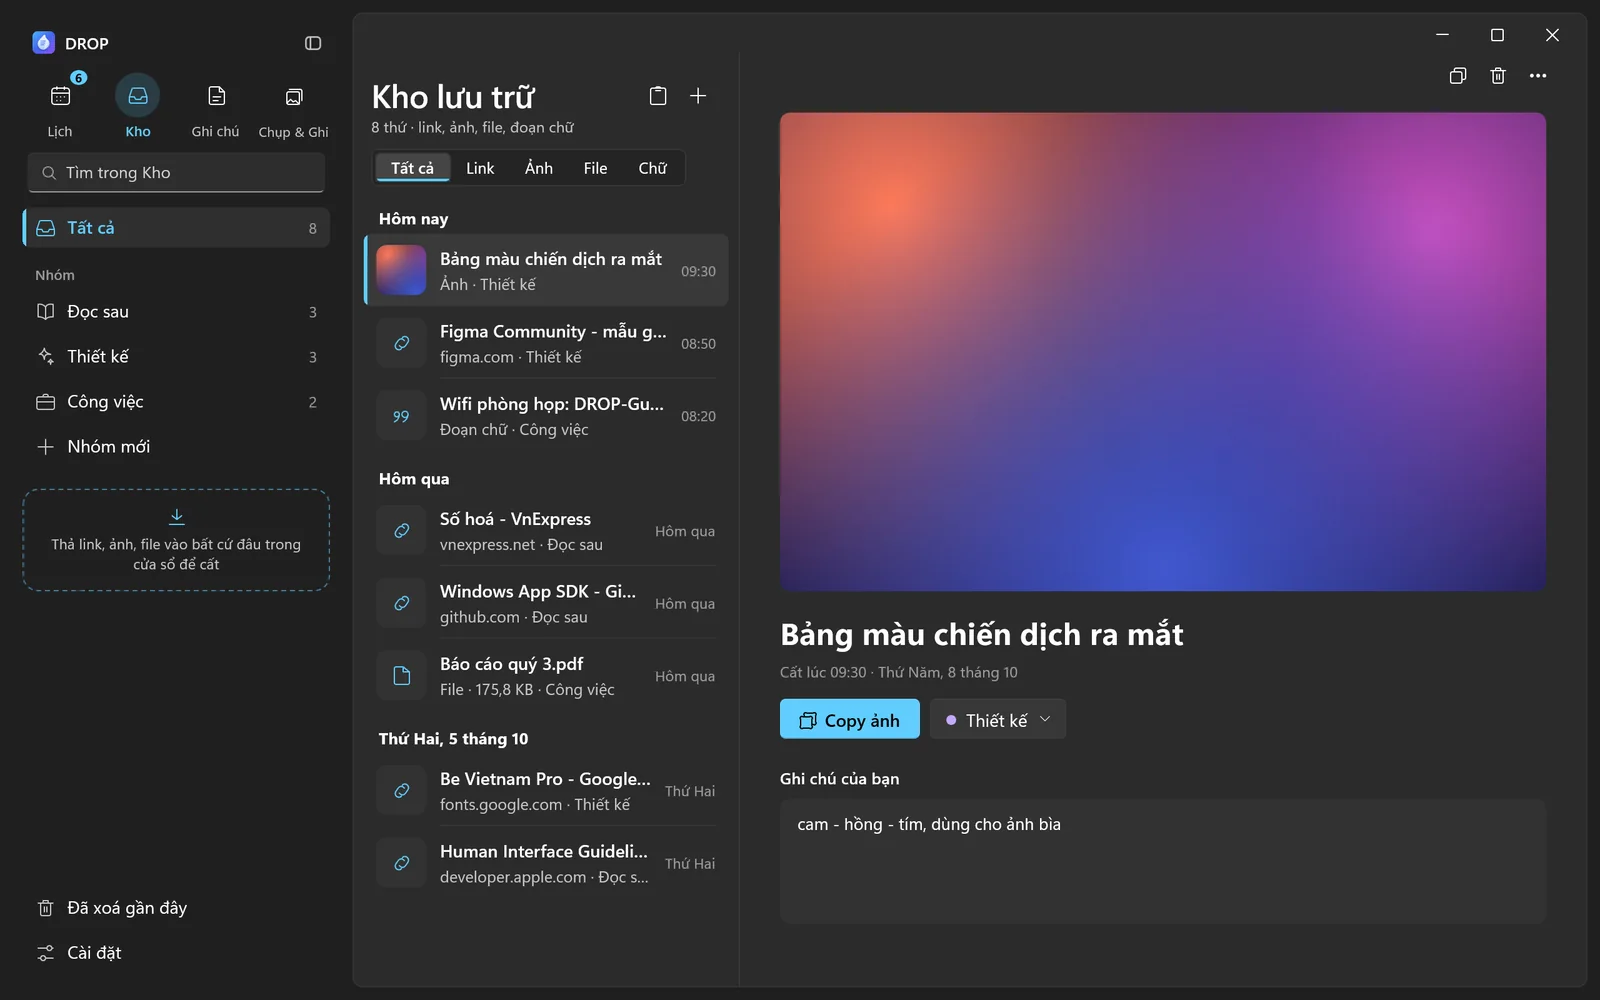The image size is (1600, 1000).
Task: Open Be Vietnam Pro Google fonts item
Action: pos(547,791)
